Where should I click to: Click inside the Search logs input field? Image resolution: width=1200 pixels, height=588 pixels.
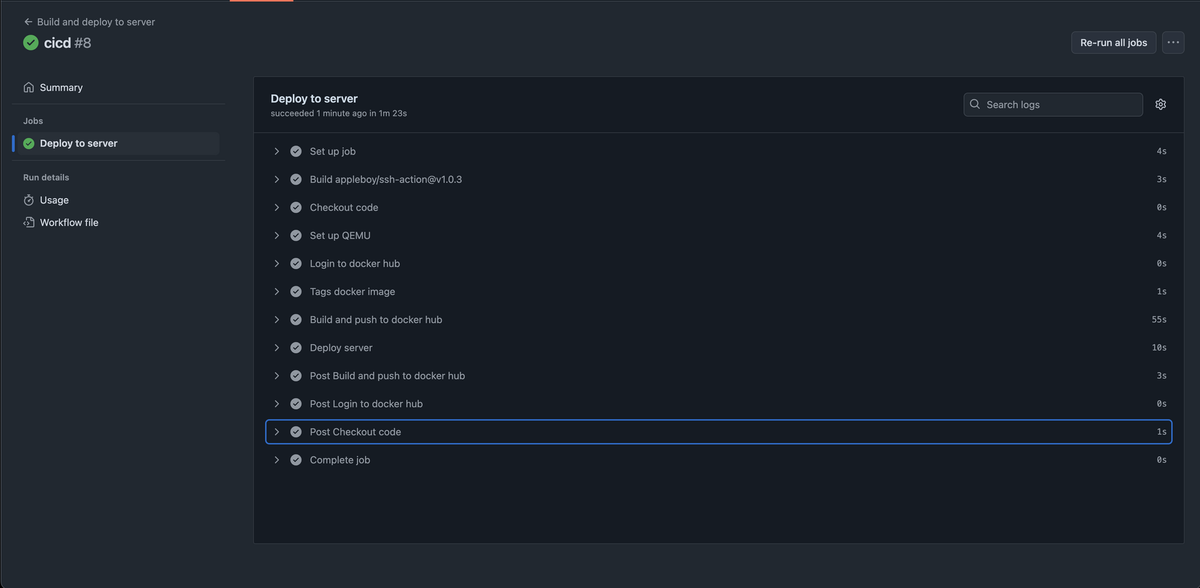(1050, 104)
